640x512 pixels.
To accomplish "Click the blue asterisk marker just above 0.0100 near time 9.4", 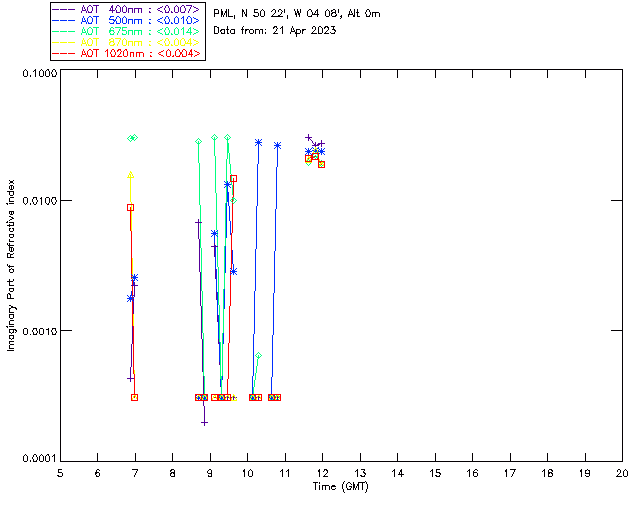I will coord(227,185).
